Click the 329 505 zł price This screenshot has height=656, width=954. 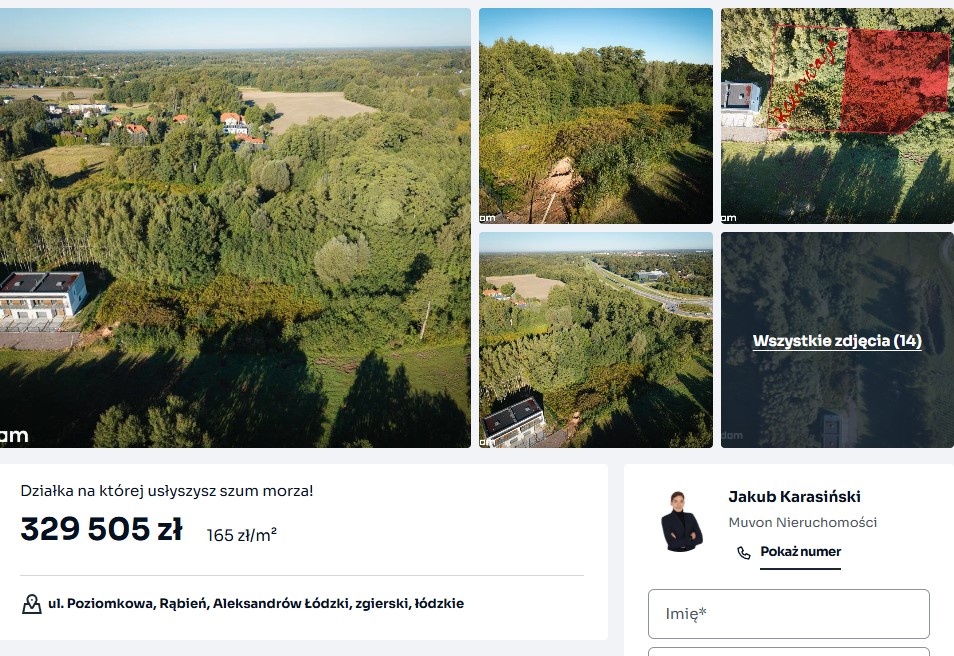pyautogui.click(x=101, y=529)
